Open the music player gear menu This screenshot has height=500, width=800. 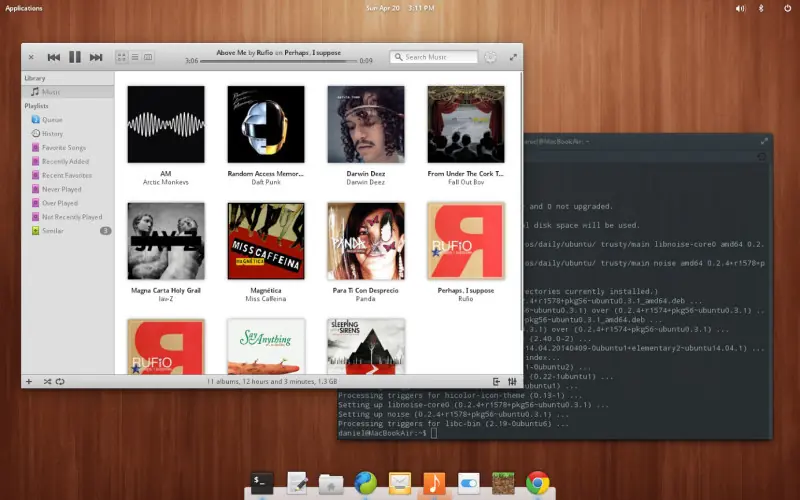pyautogui.click(x=490, y=57)
